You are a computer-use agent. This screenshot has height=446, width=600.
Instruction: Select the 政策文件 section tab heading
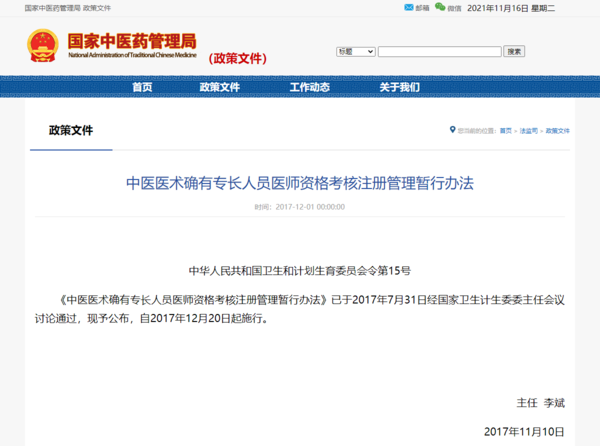[x=70, y=130]
